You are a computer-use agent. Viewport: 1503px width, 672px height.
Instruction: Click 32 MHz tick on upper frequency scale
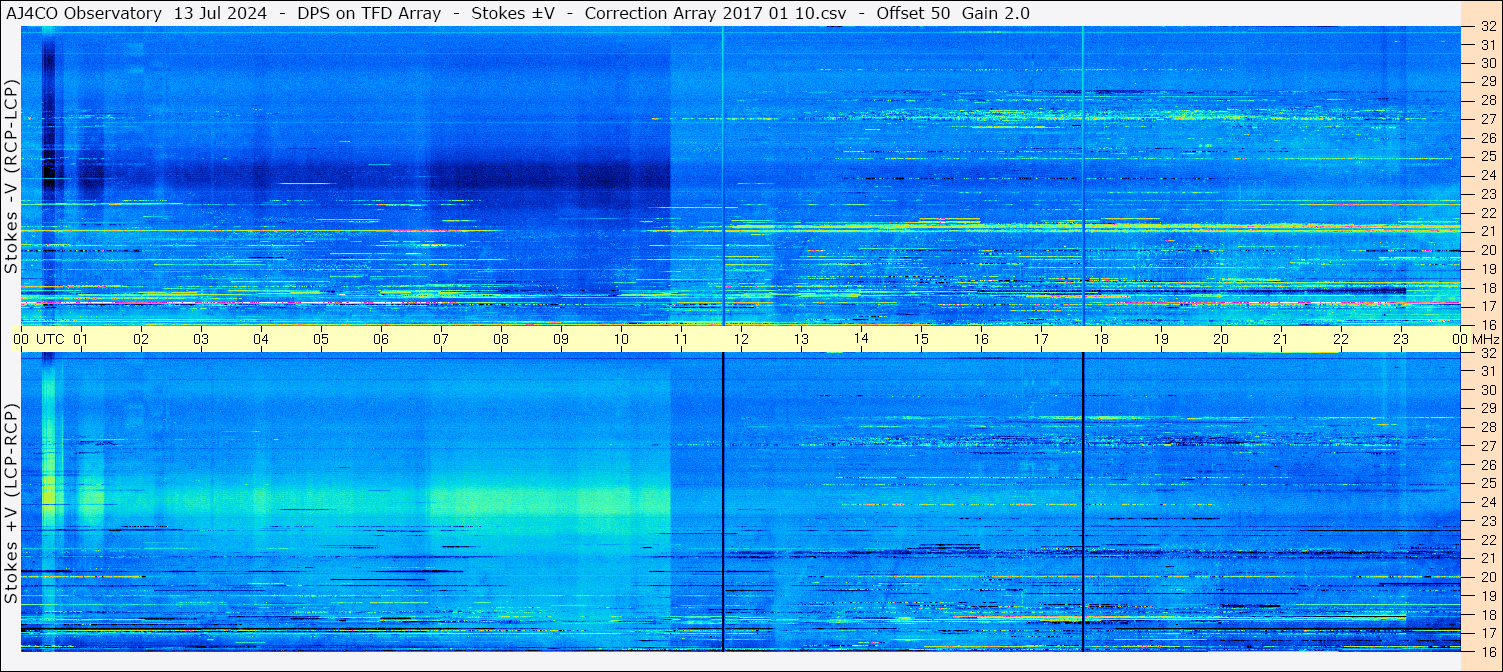coord(1488,27)
